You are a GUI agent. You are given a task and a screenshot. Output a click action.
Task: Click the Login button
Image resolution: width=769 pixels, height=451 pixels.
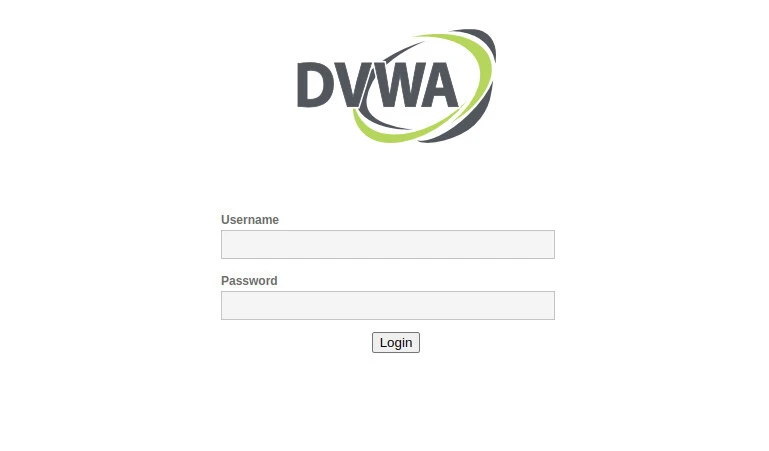(396, 342)
